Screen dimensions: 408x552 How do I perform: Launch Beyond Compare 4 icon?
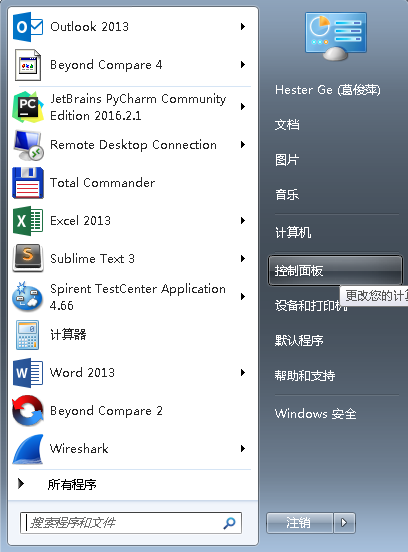click(28, 65)
